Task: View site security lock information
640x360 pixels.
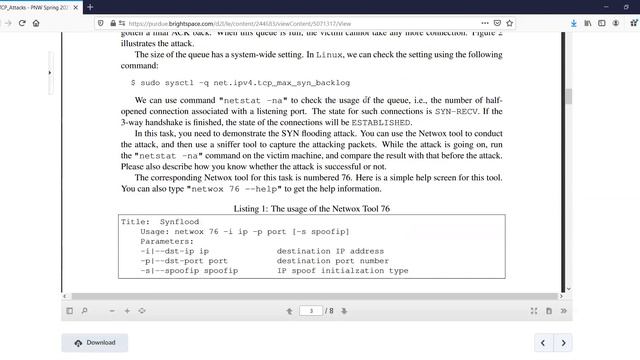Action: 113,23
